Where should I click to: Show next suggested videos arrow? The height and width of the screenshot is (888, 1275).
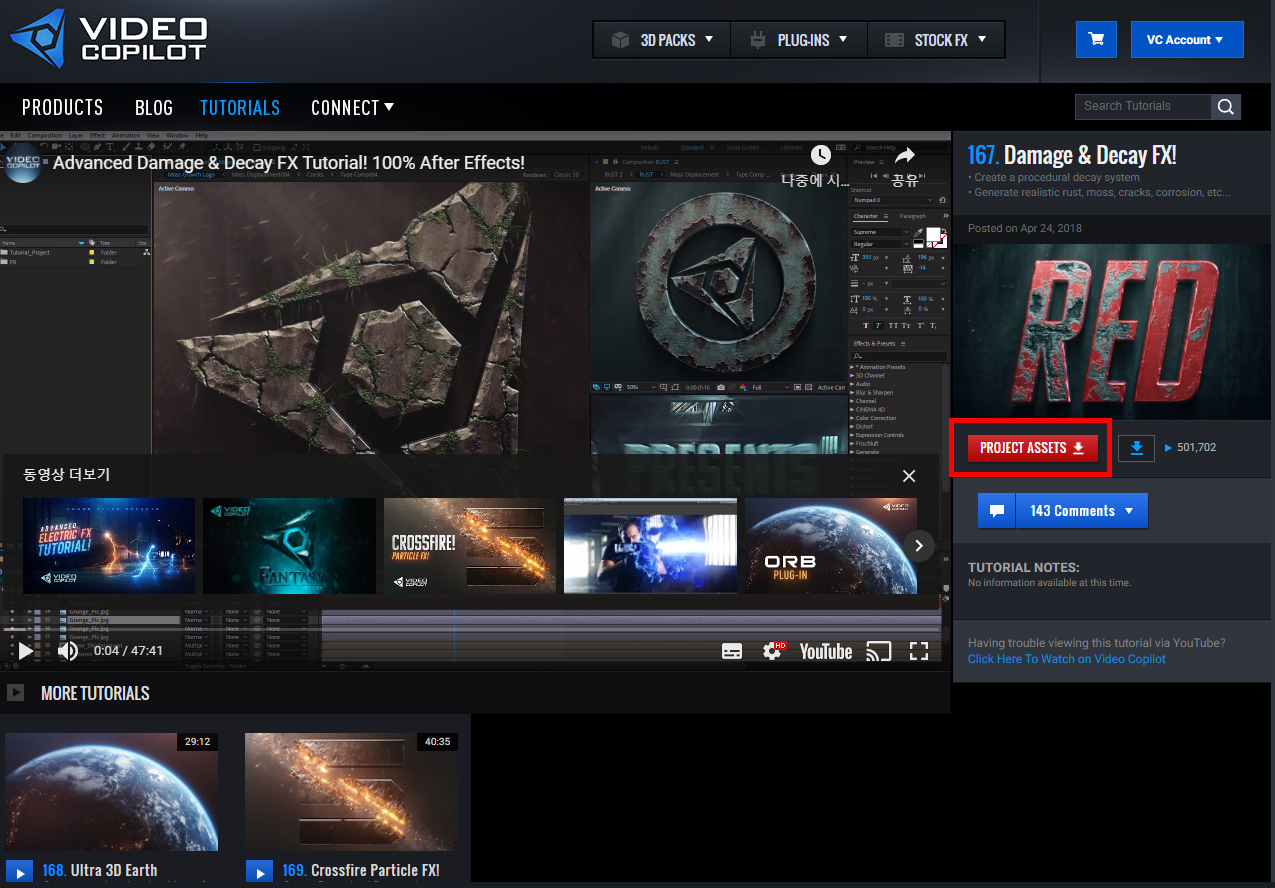coord(919,545)
